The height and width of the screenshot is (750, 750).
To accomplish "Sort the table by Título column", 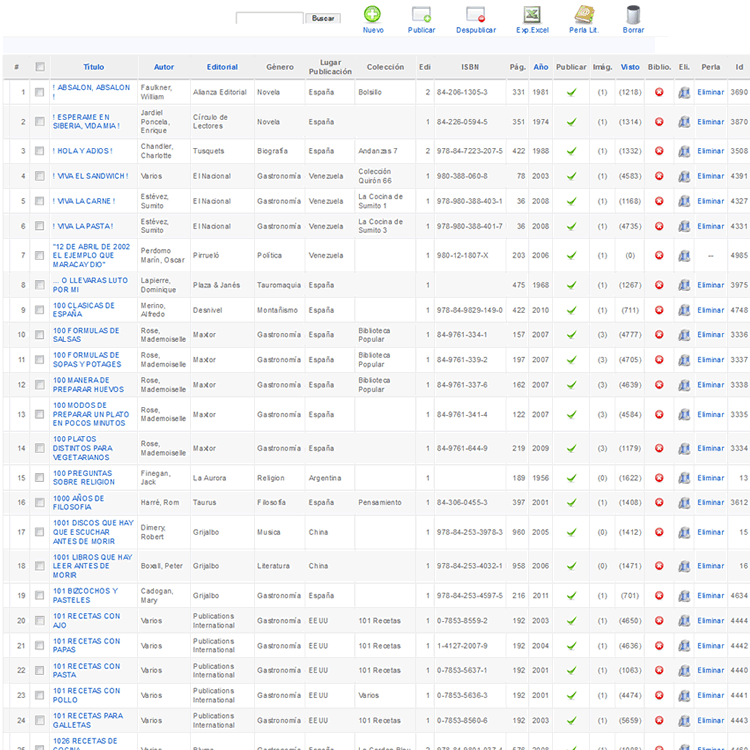I will pos(93,67).
